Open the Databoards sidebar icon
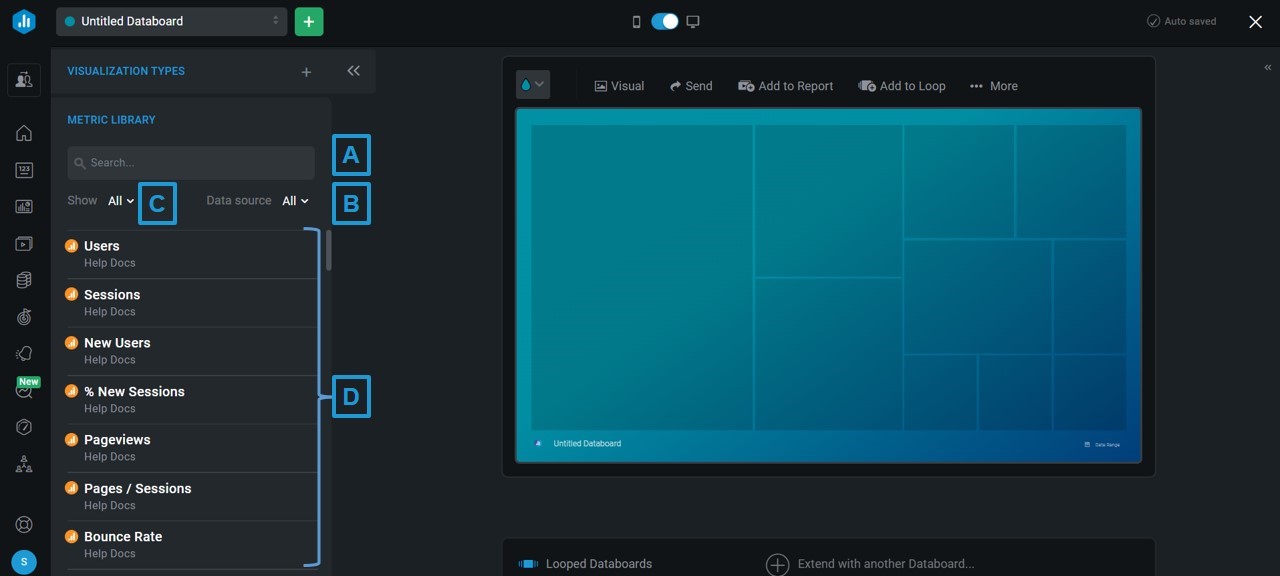 [24, 206]
